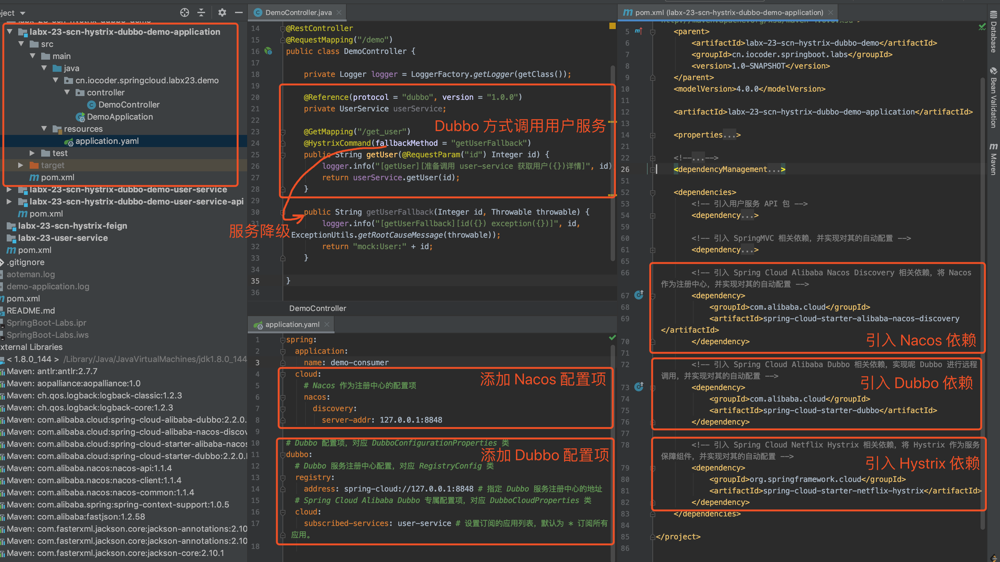Viewport: 1000px width, 562px height.
Task: Open the Bean Validation tool window
Action: [993, 97]
